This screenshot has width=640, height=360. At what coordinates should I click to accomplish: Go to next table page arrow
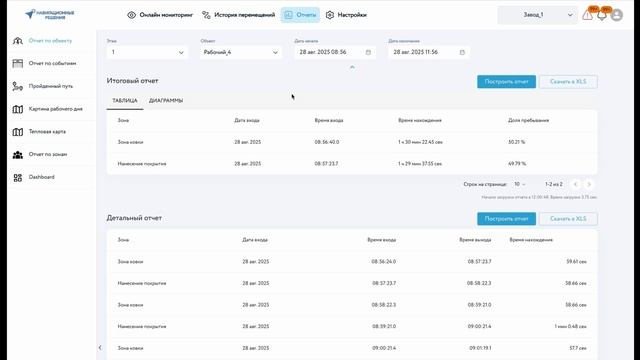pos(589,184)
